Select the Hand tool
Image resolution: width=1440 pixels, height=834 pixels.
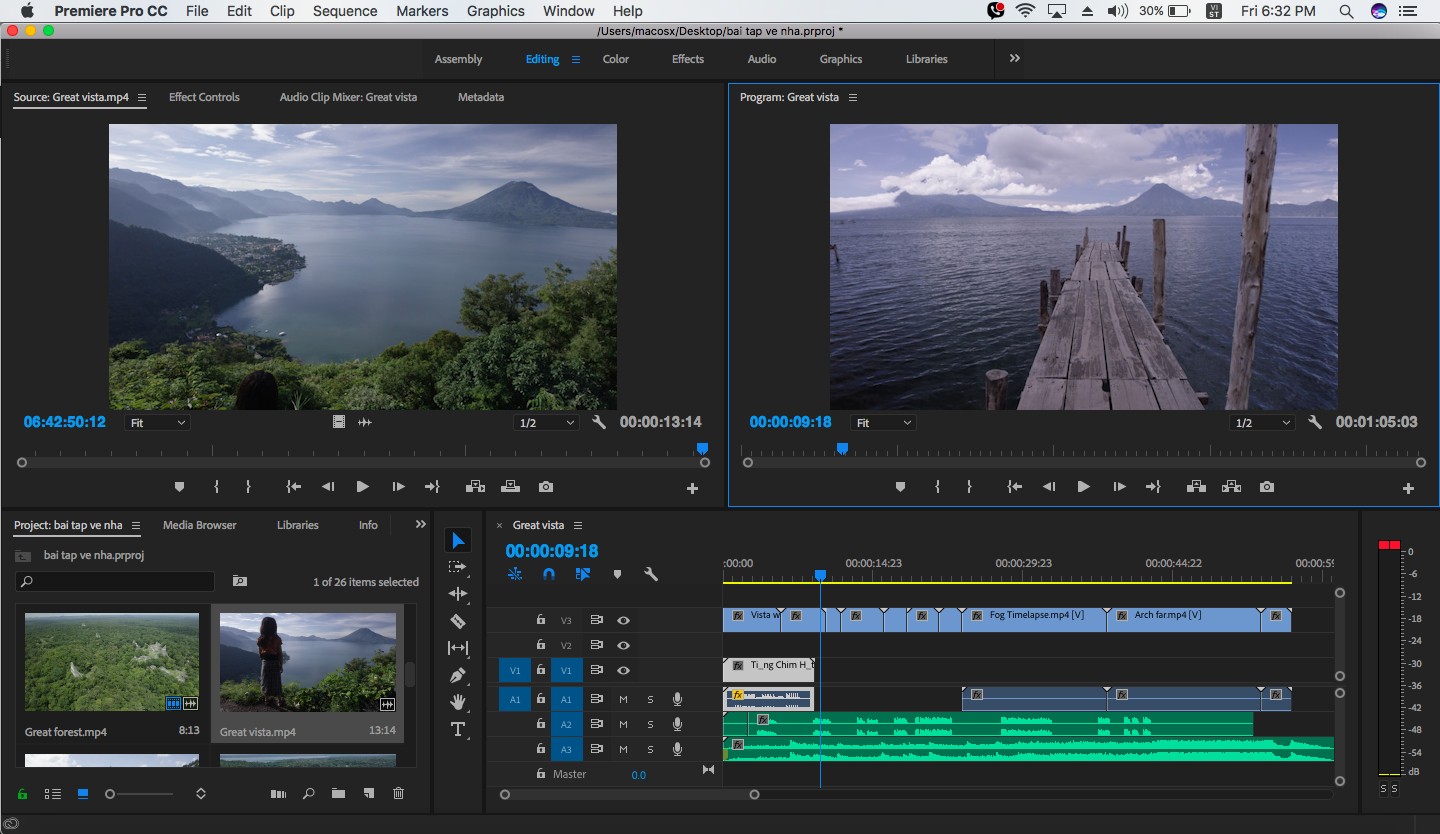(458, 702)
